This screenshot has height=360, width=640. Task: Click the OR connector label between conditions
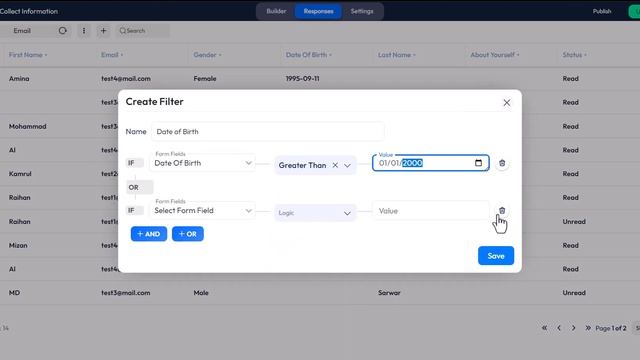(x=140, y=187)
